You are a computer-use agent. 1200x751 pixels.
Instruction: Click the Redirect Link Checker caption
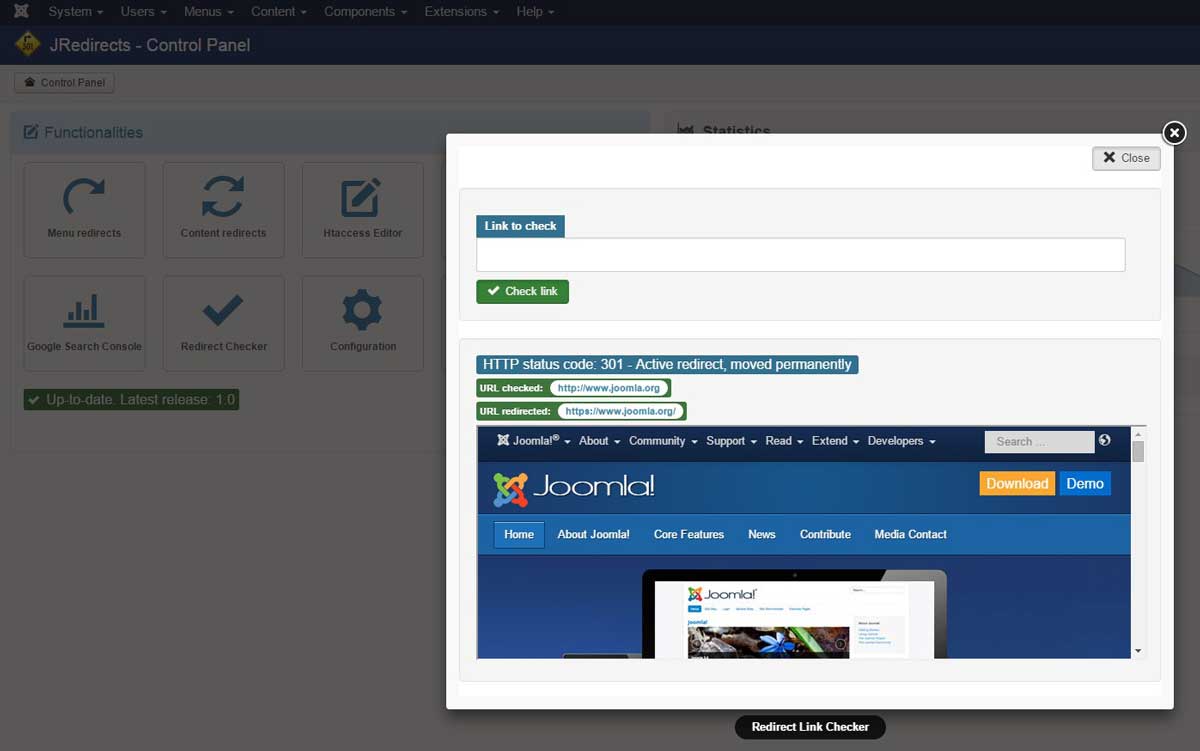810,727
